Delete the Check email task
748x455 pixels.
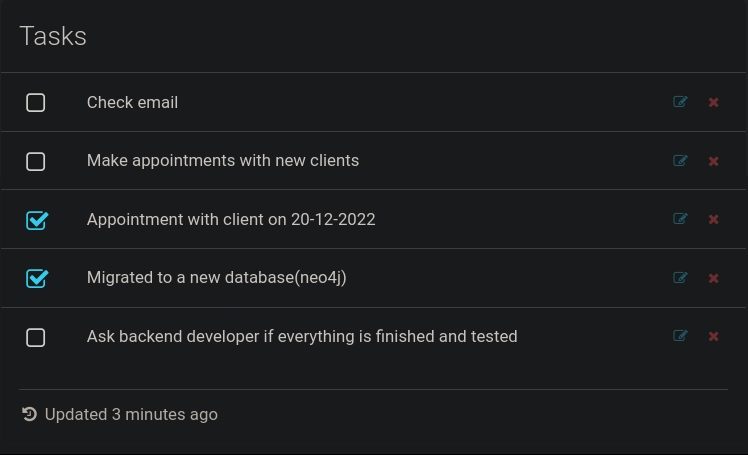pyautogui.click(x=713, y=102)
